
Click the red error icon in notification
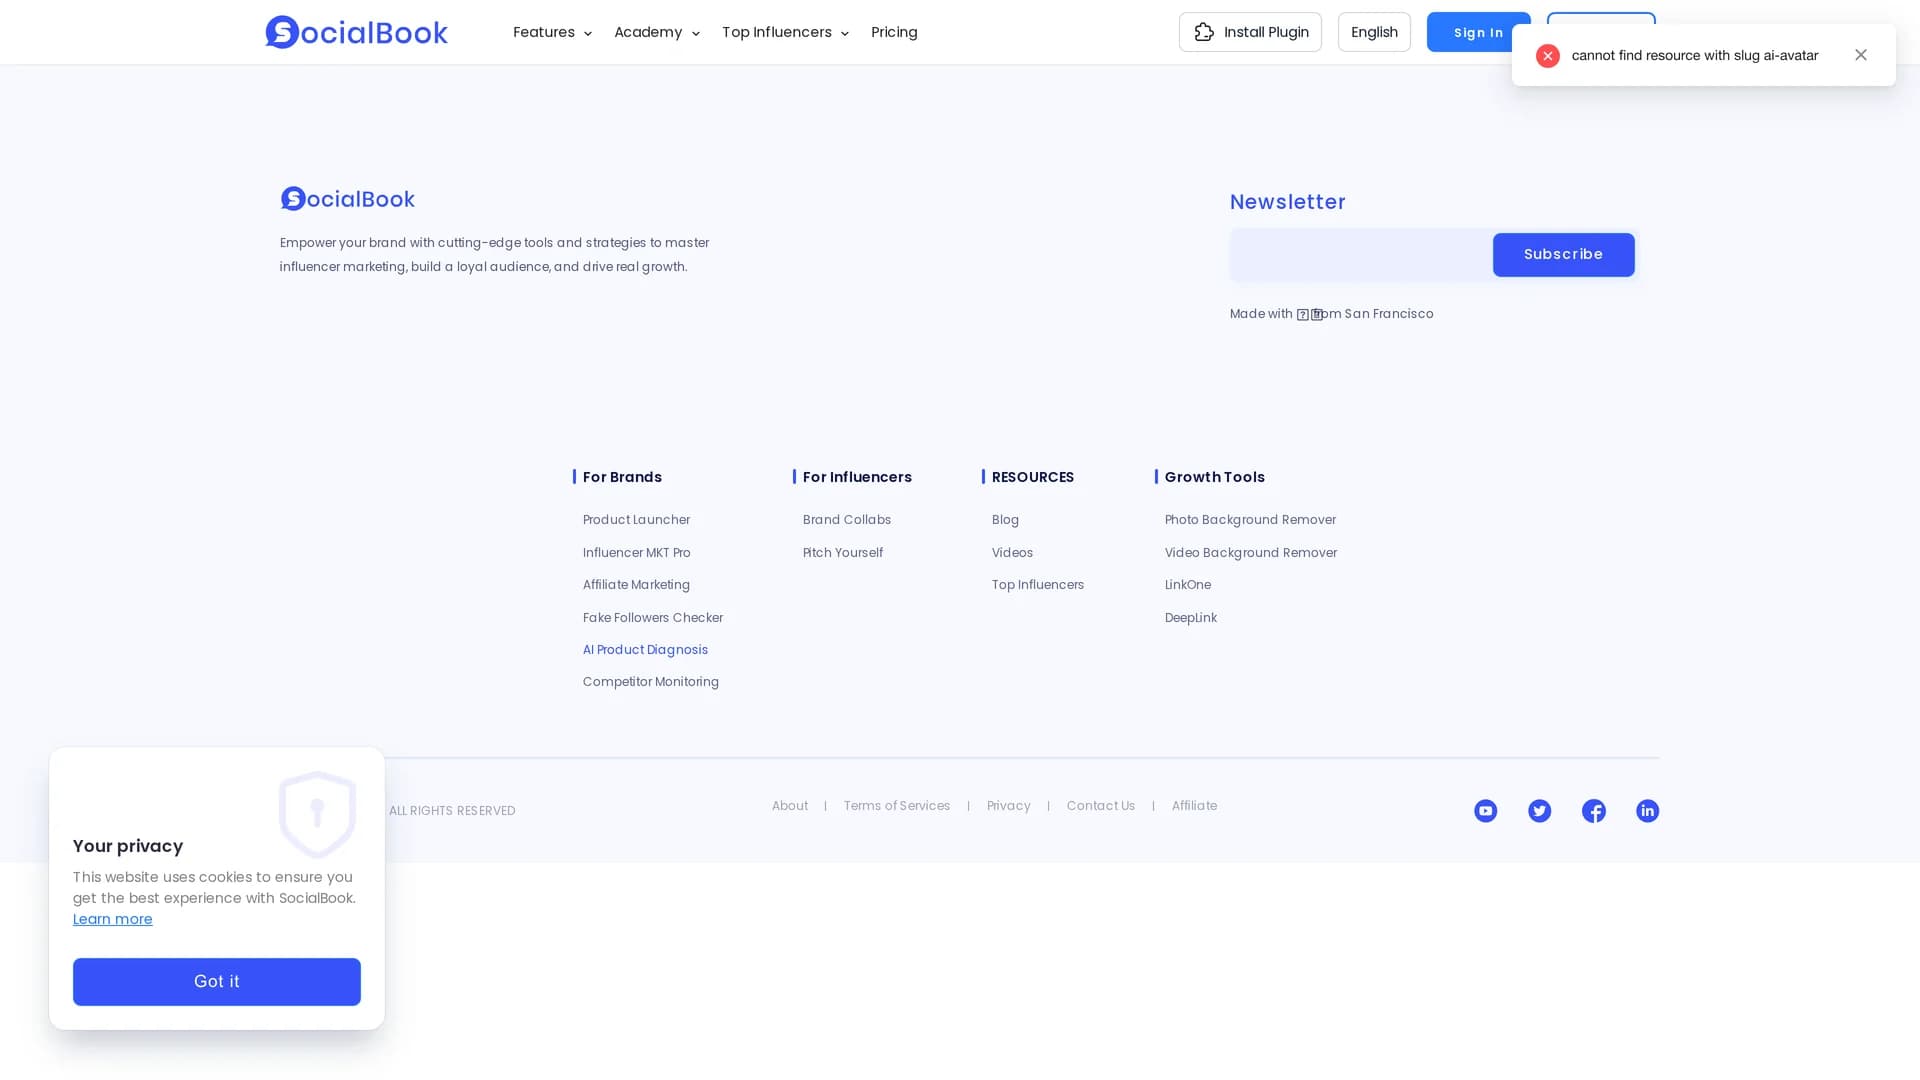[x=1547, y=56]
